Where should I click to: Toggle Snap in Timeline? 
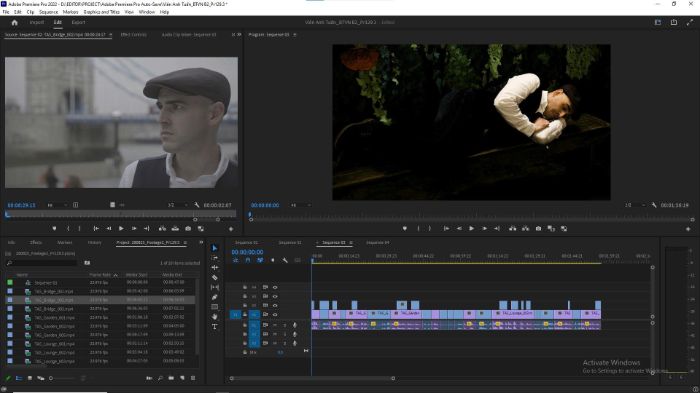[248, 260]
